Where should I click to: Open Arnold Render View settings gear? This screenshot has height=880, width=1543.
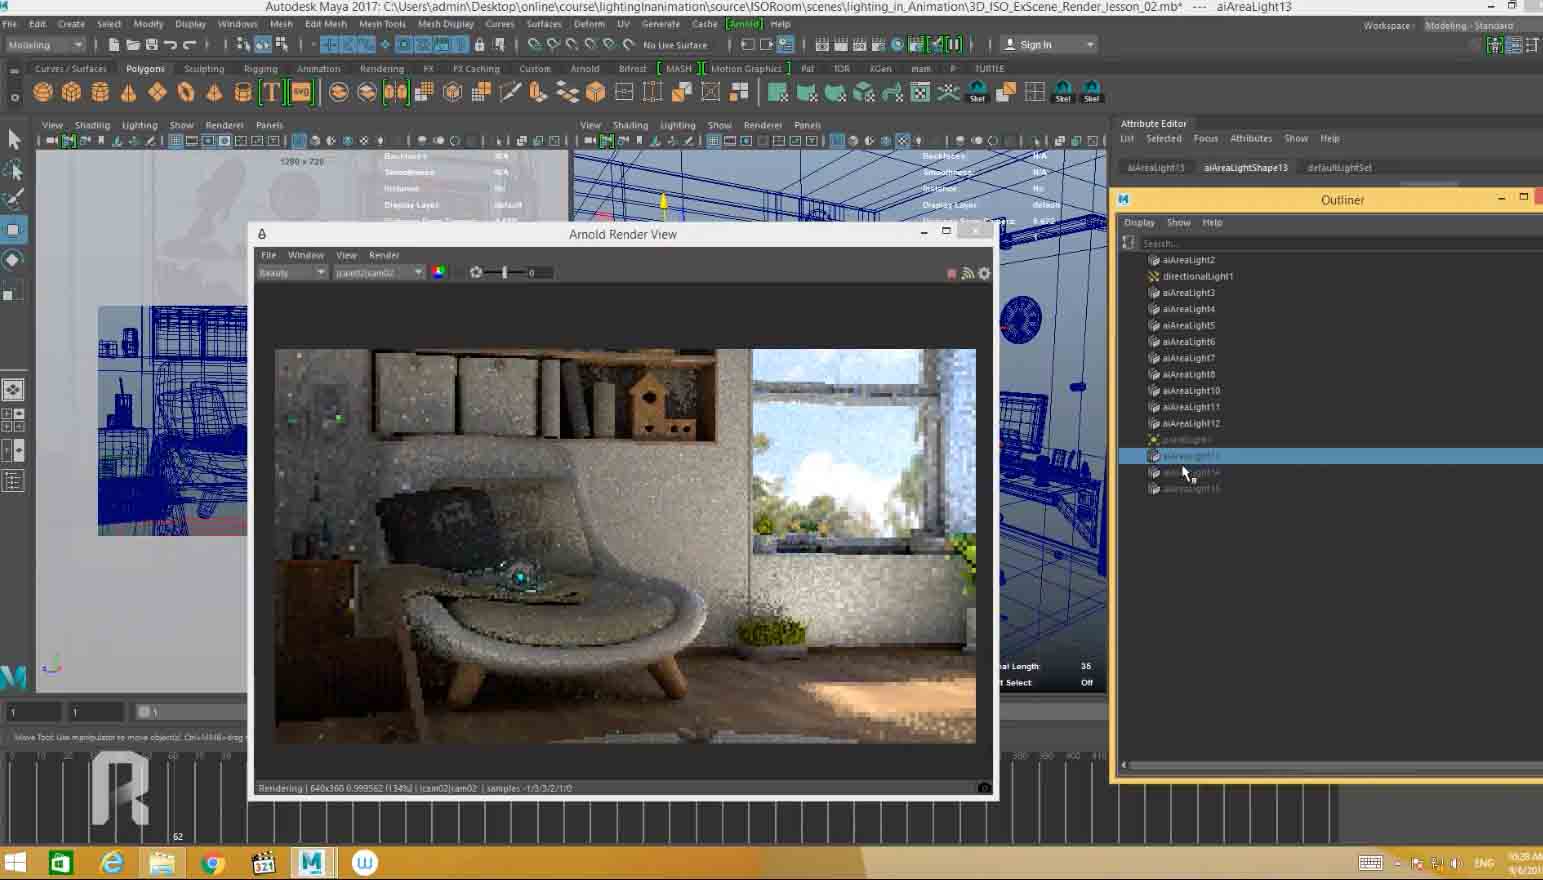984,273
